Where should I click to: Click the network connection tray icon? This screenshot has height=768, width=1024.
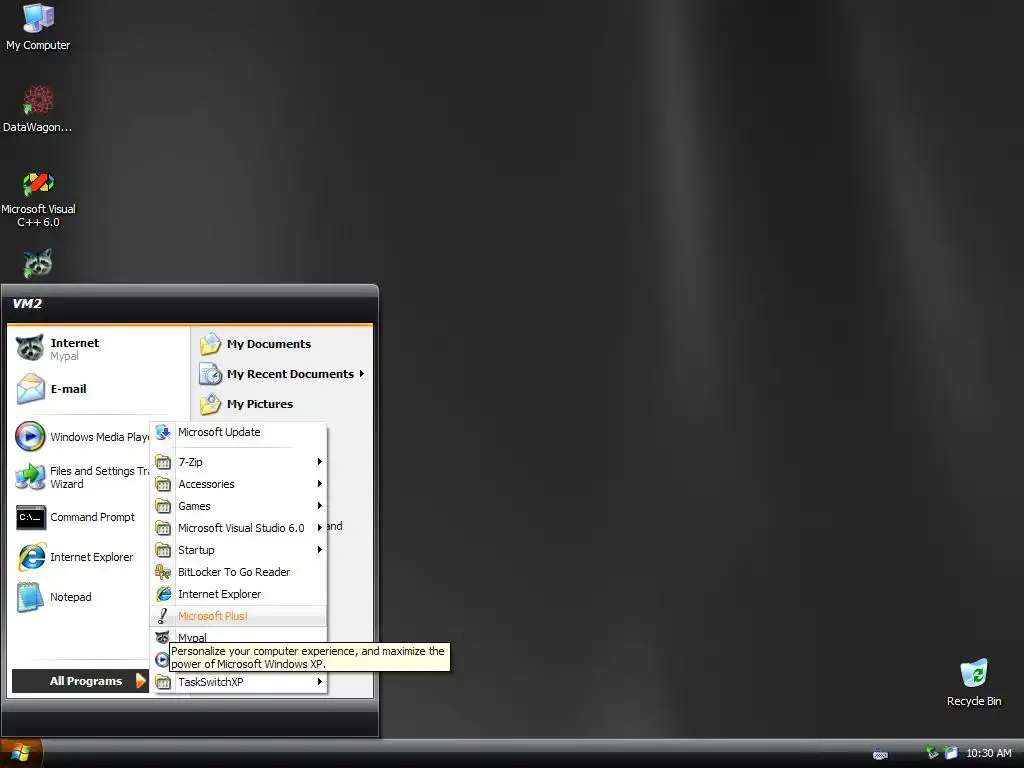(932, 753)
